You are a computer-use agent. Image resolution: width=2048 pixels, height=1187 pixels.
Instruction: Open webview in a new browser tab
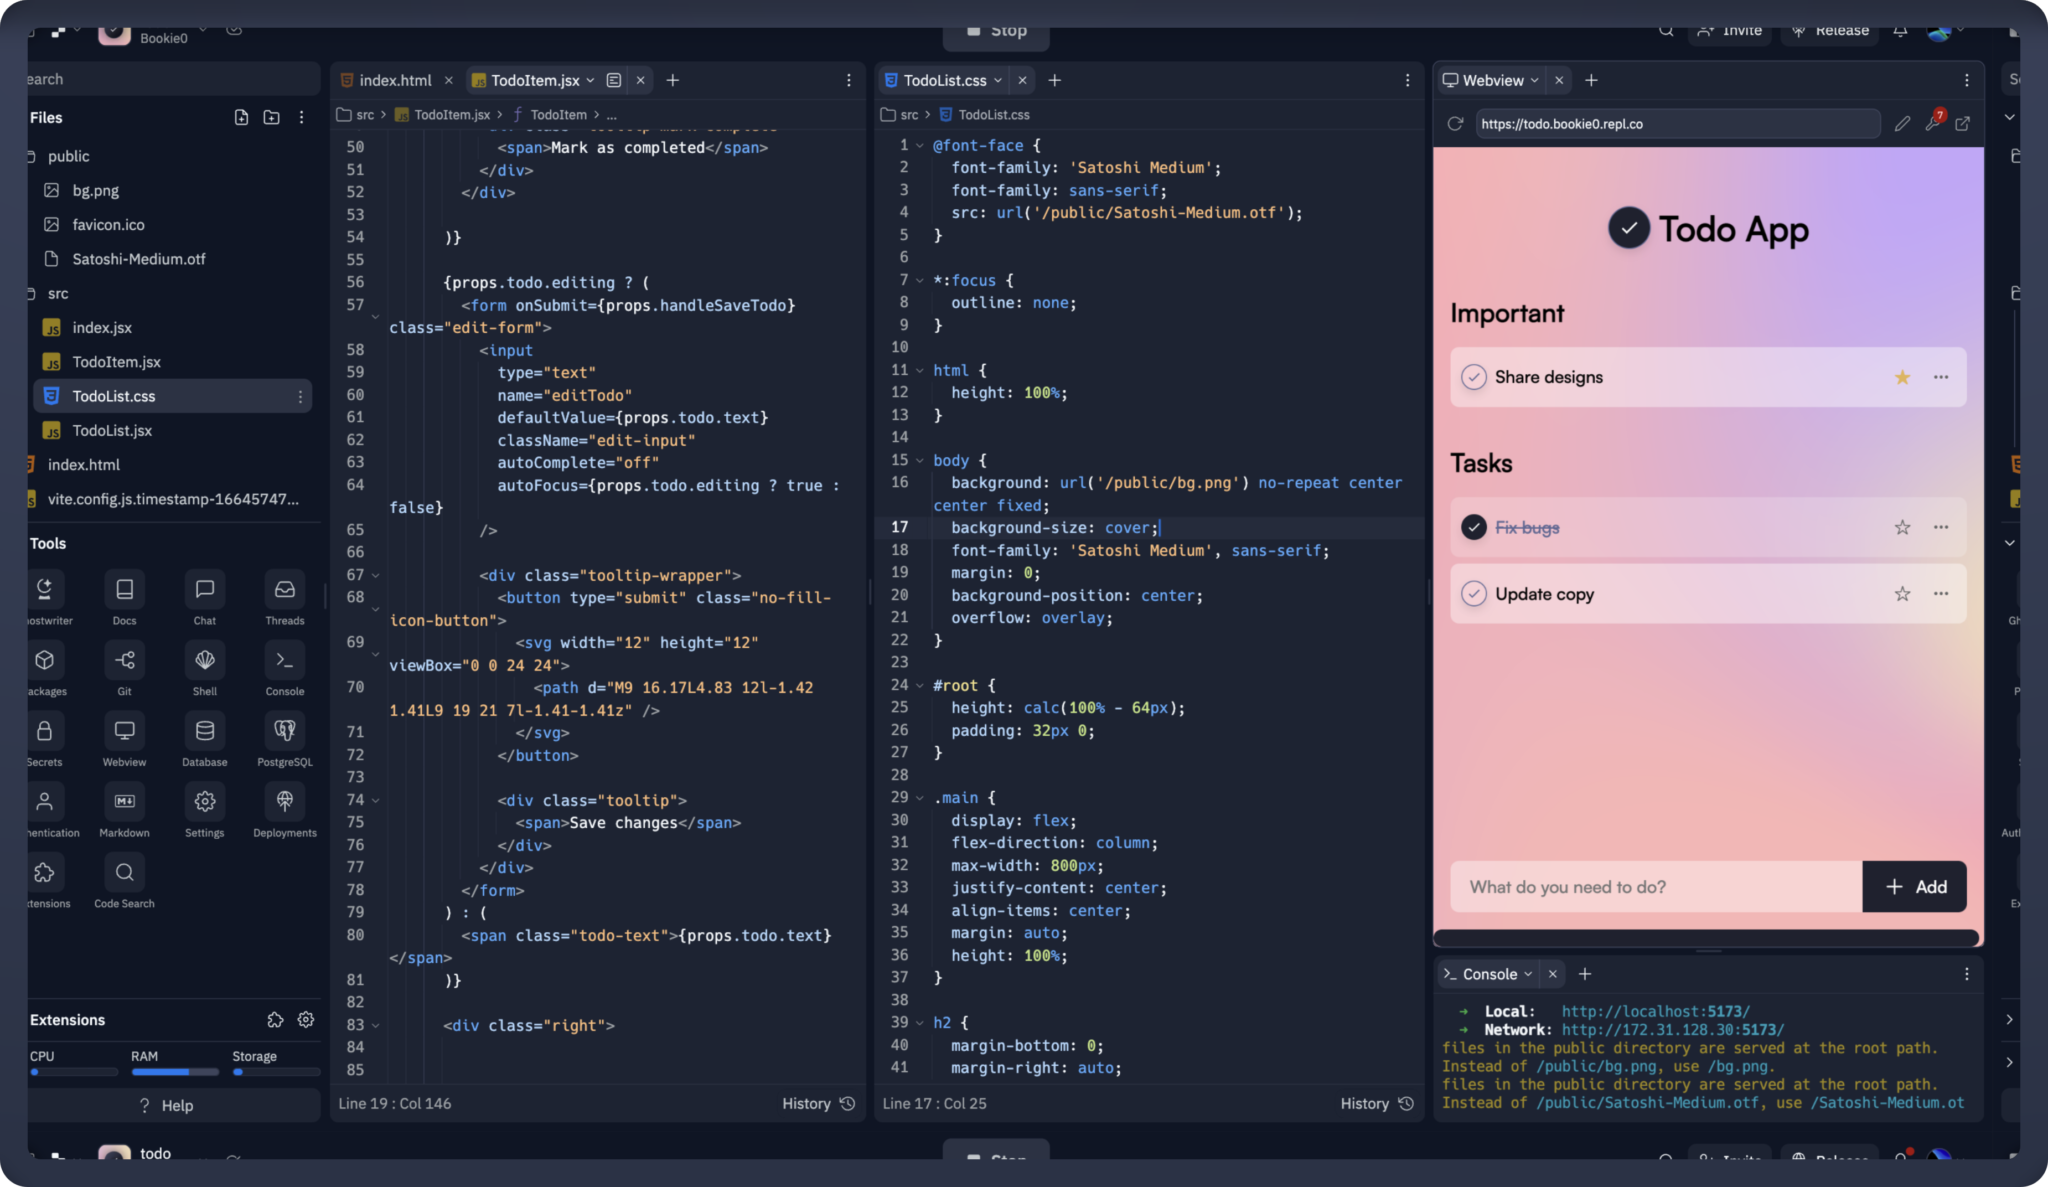tap(1963, 124)
